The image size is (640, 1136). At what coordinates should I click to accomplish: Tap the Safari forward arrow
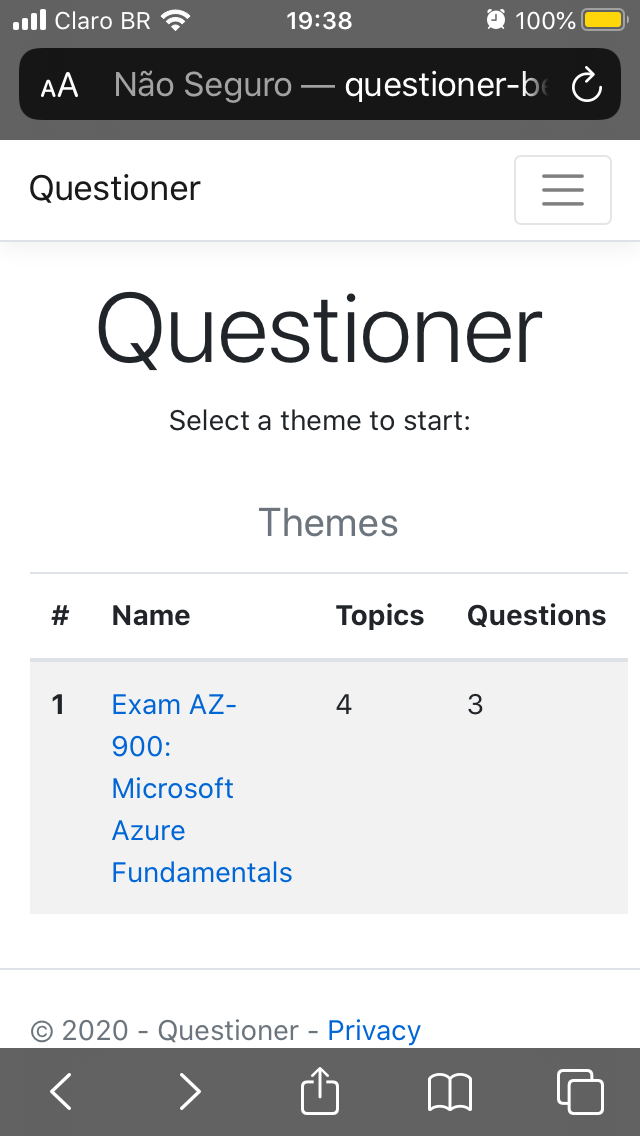click(190, 1091)
